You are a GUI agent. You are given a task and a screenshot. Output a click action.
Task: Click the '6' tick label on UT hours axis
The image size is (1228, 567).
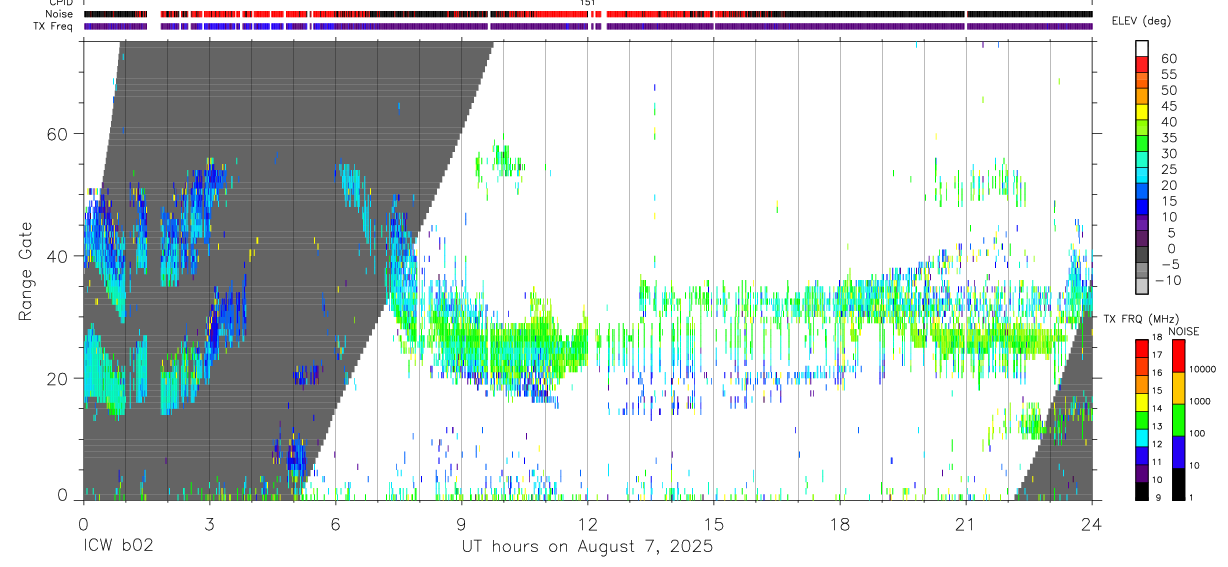[335, 524]
